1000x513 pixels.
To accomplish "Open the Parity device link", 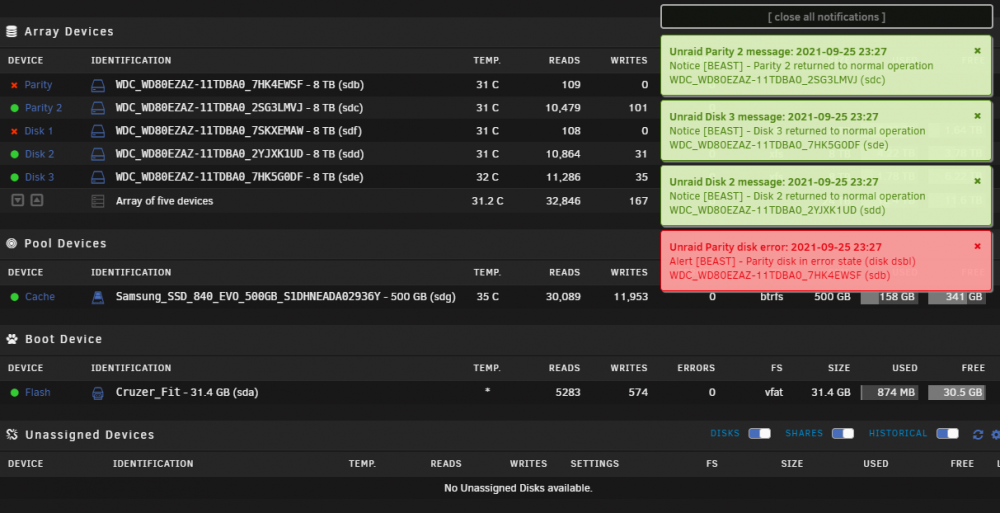I will pyautogui.click(x=38, y=85).
